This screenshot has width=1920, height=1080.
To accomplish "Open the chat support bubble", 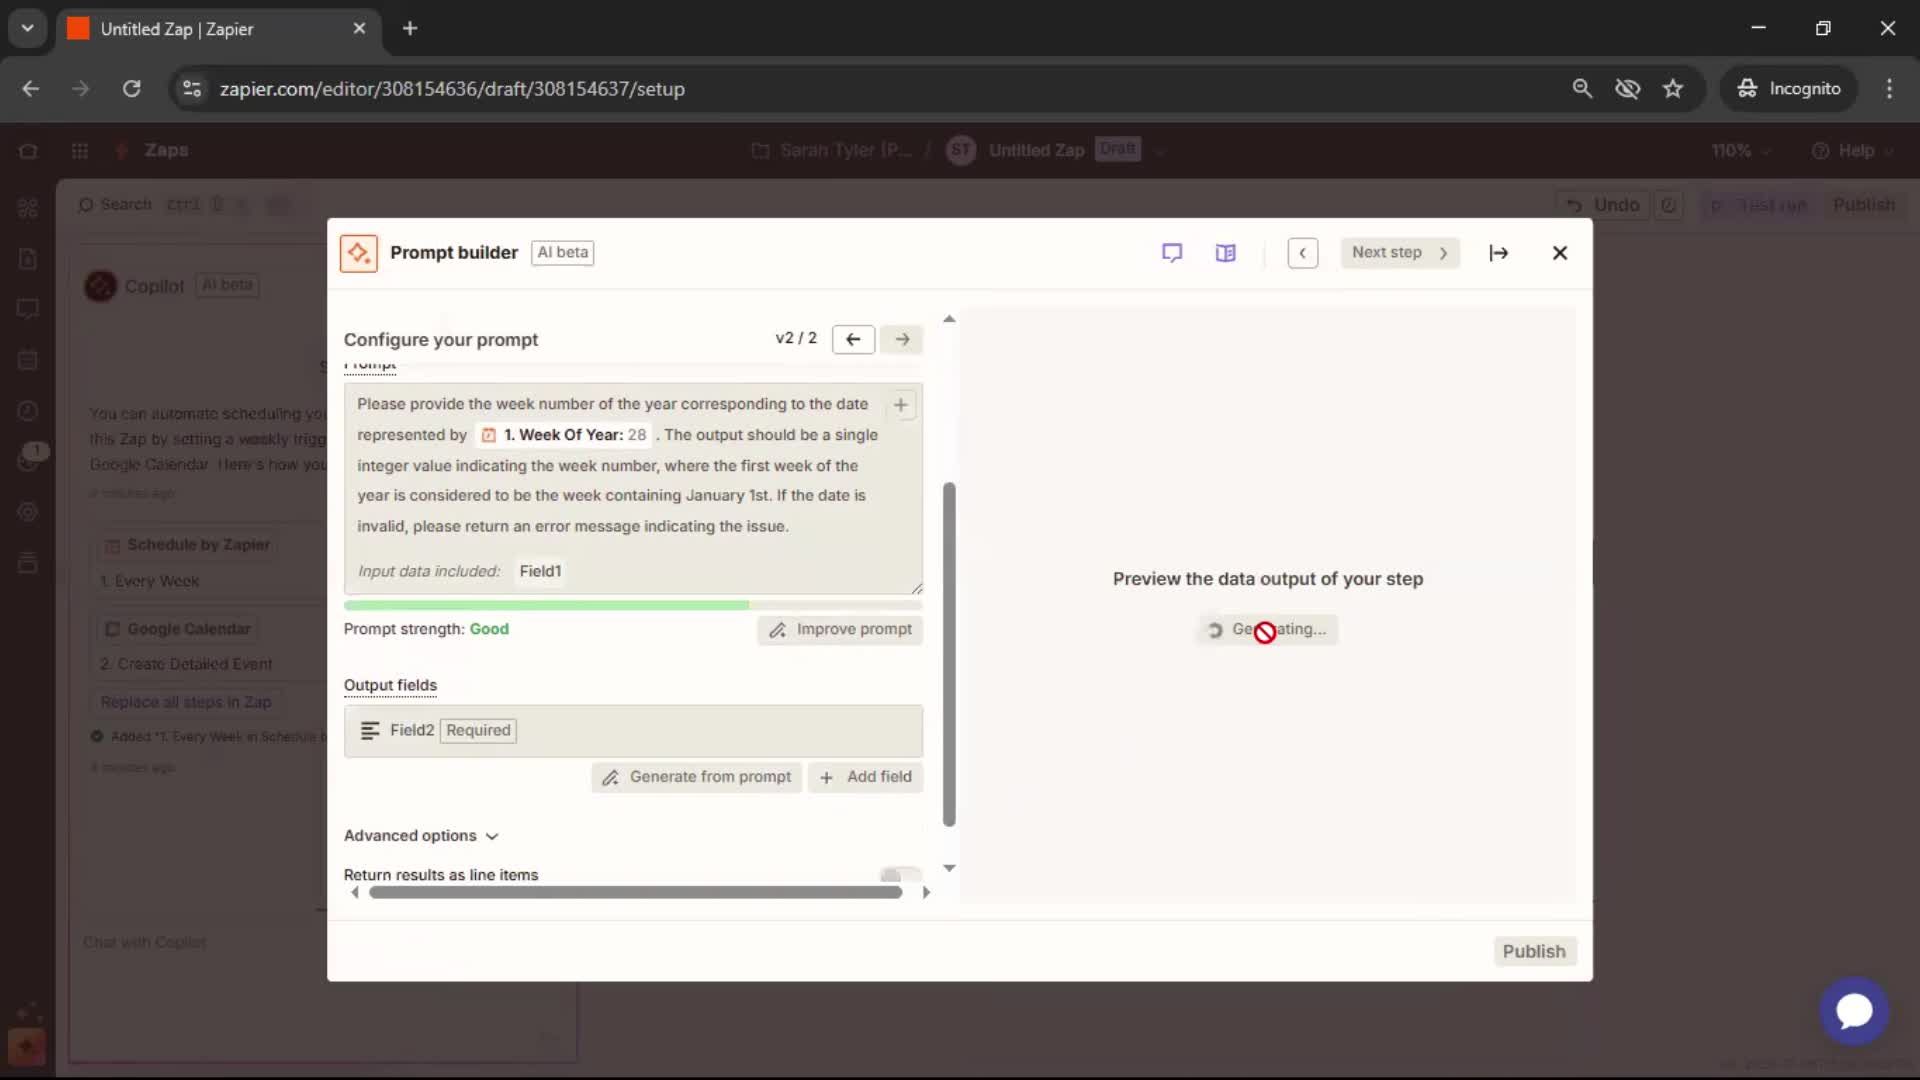I will [1854, 1011].
